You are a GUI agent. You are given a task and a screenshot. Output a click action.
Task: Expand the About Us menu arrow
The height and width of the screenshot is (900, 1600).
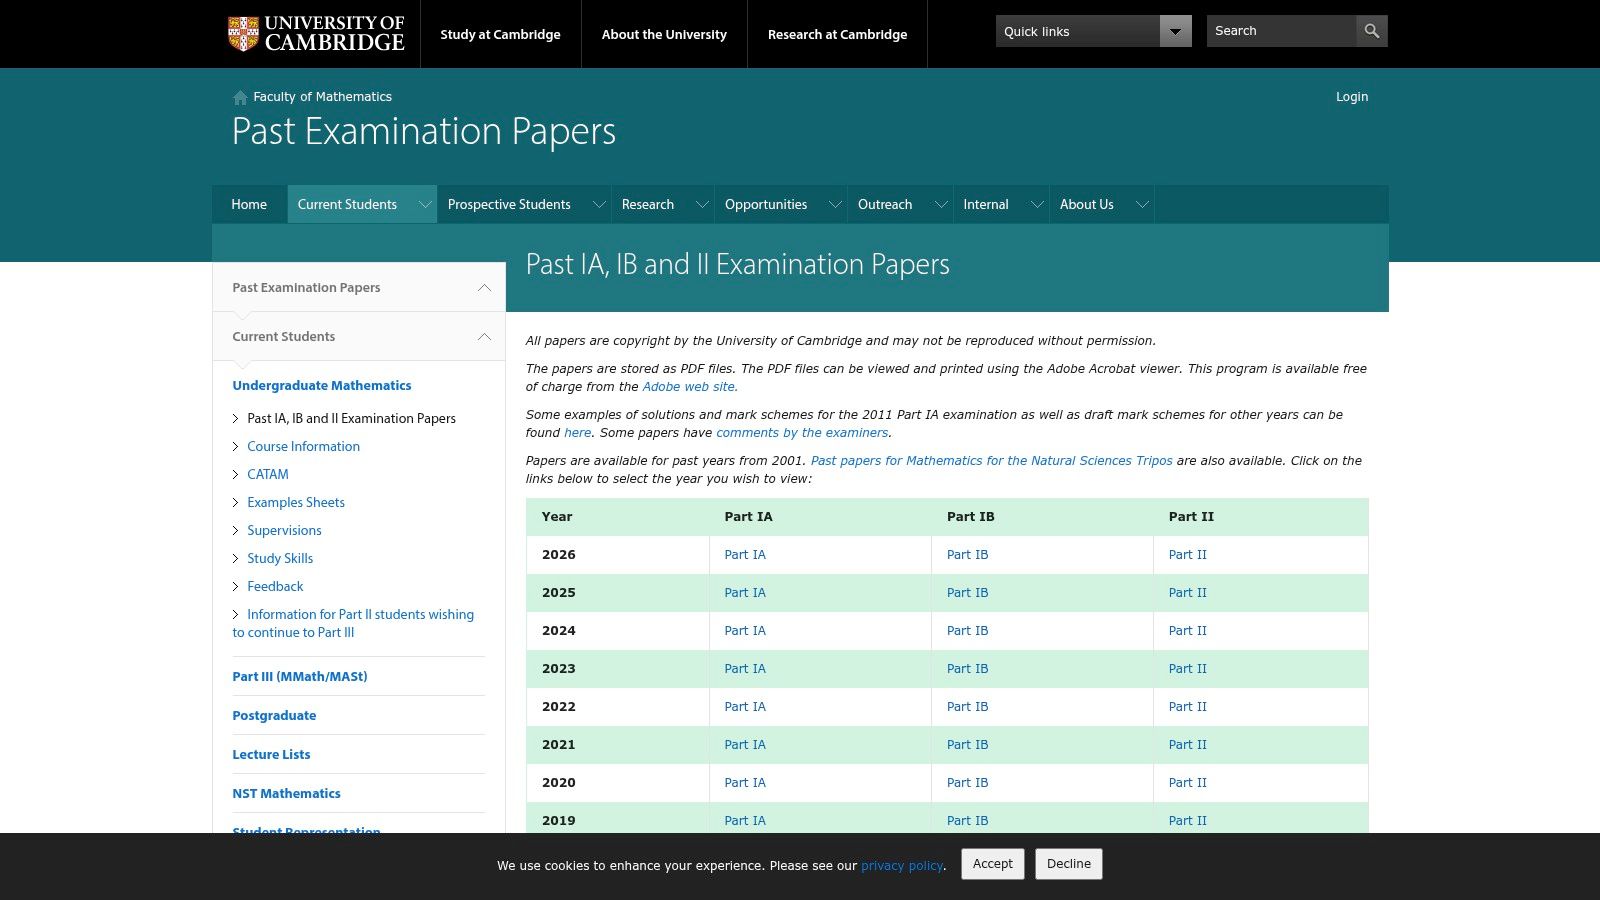click(1142, 204)
